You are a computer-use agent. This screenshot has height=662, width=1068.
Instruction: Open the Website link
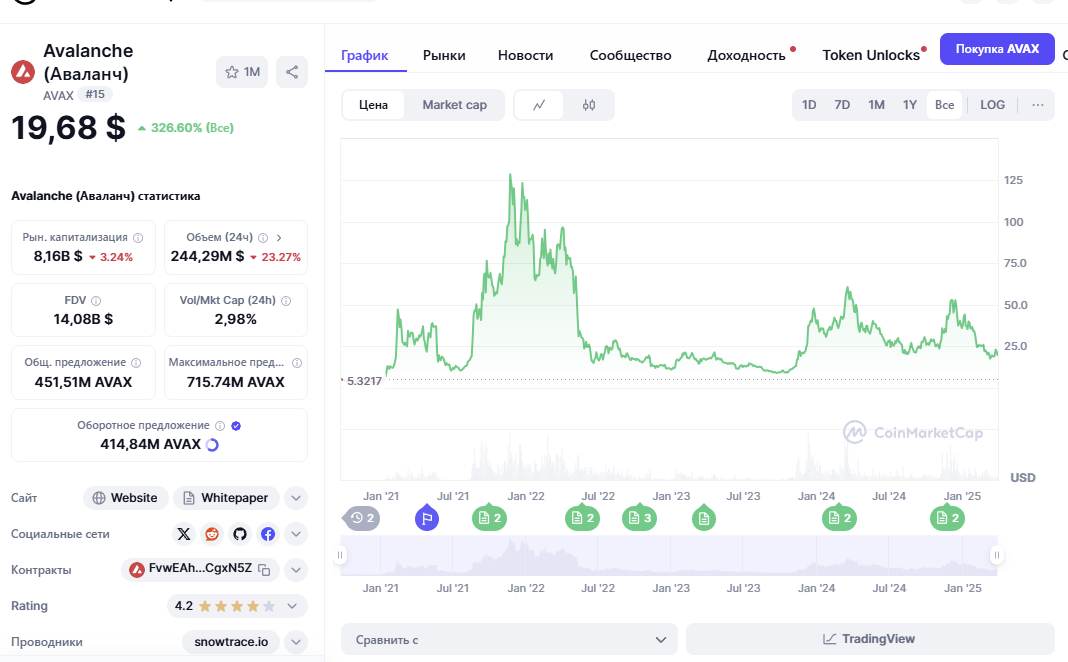[125, 498]
